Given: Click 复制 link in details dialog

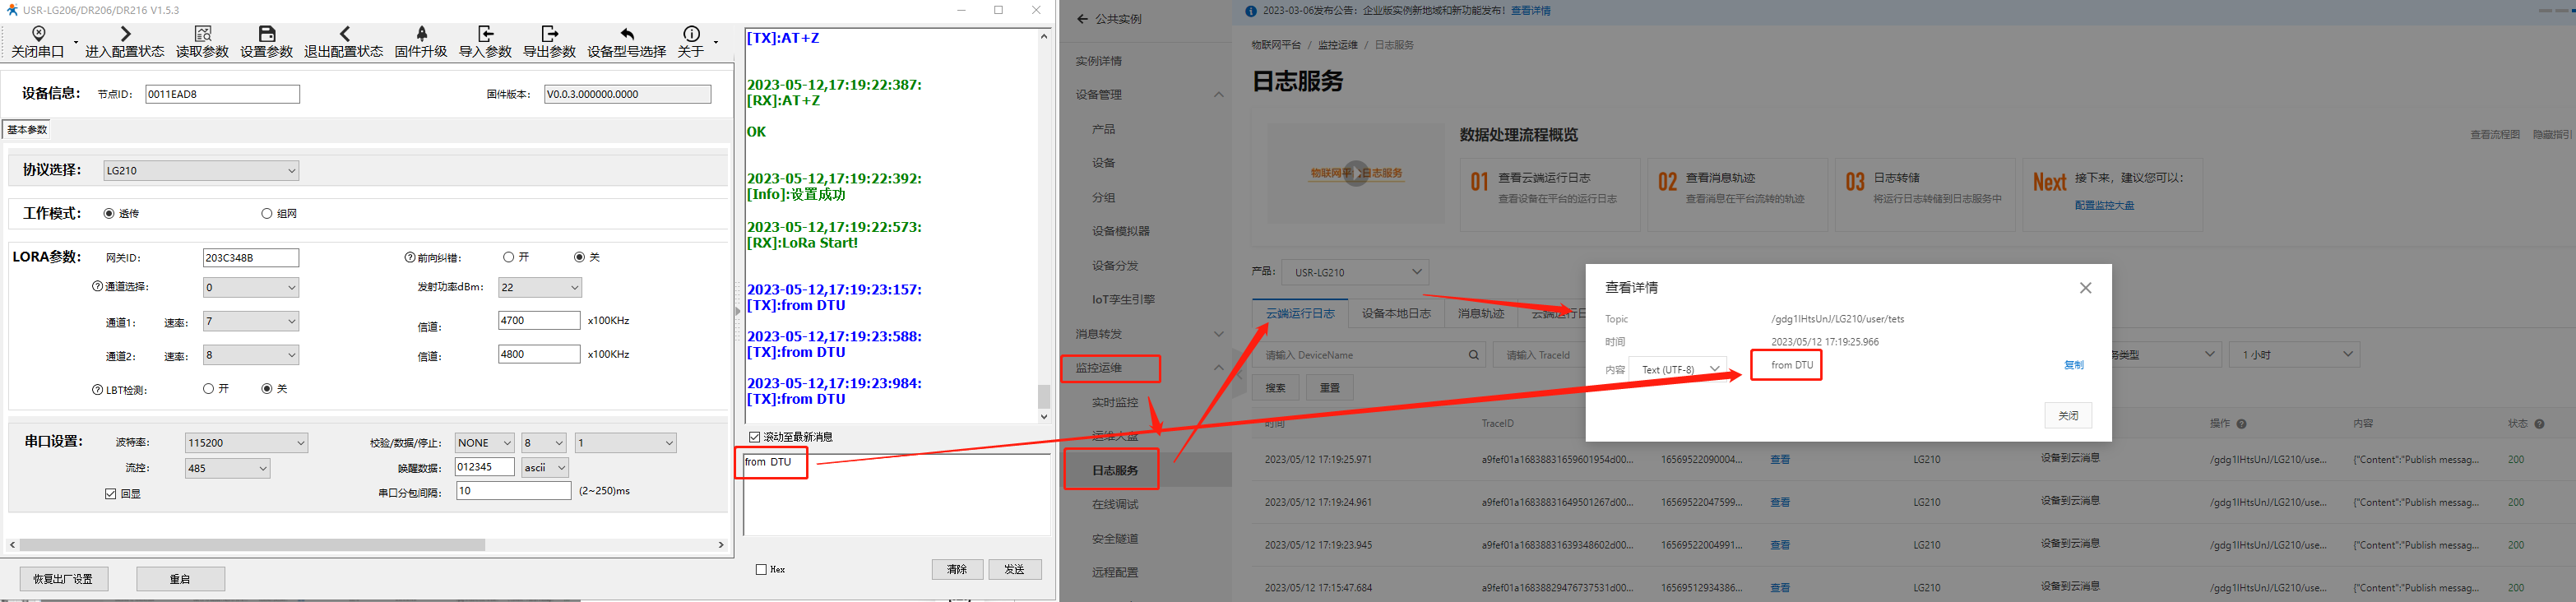Looking at the screenshot, I should (x=2074, y=365).
